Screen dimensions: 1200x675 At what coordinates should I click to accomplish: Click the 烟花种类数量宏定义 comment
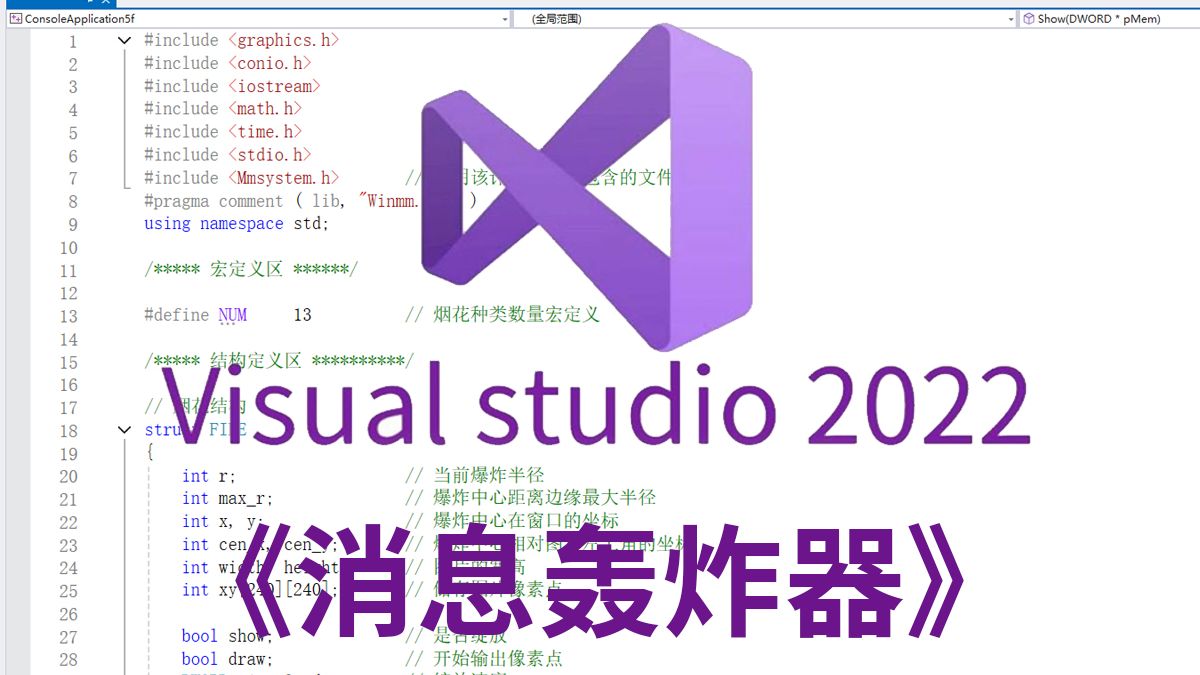(502, 316)
